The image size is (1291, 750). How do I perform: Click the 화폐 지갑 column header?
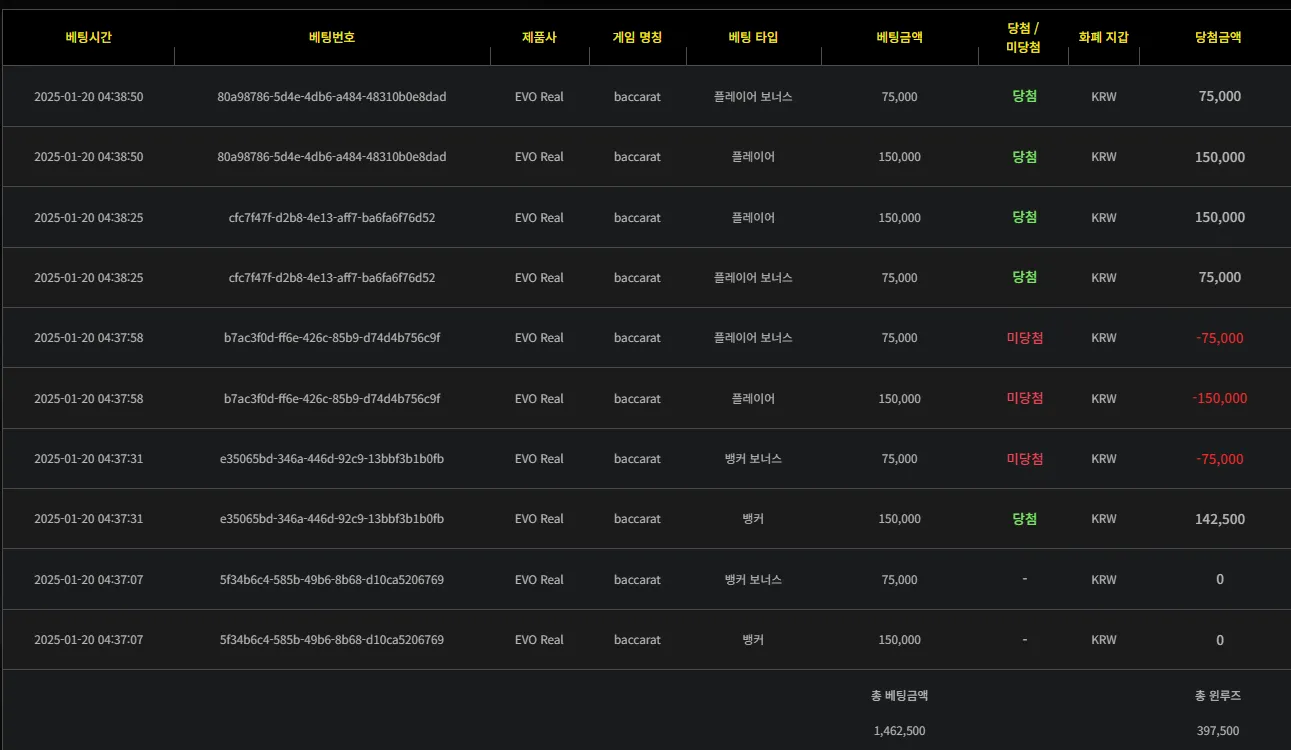[x=1103, y=37]
